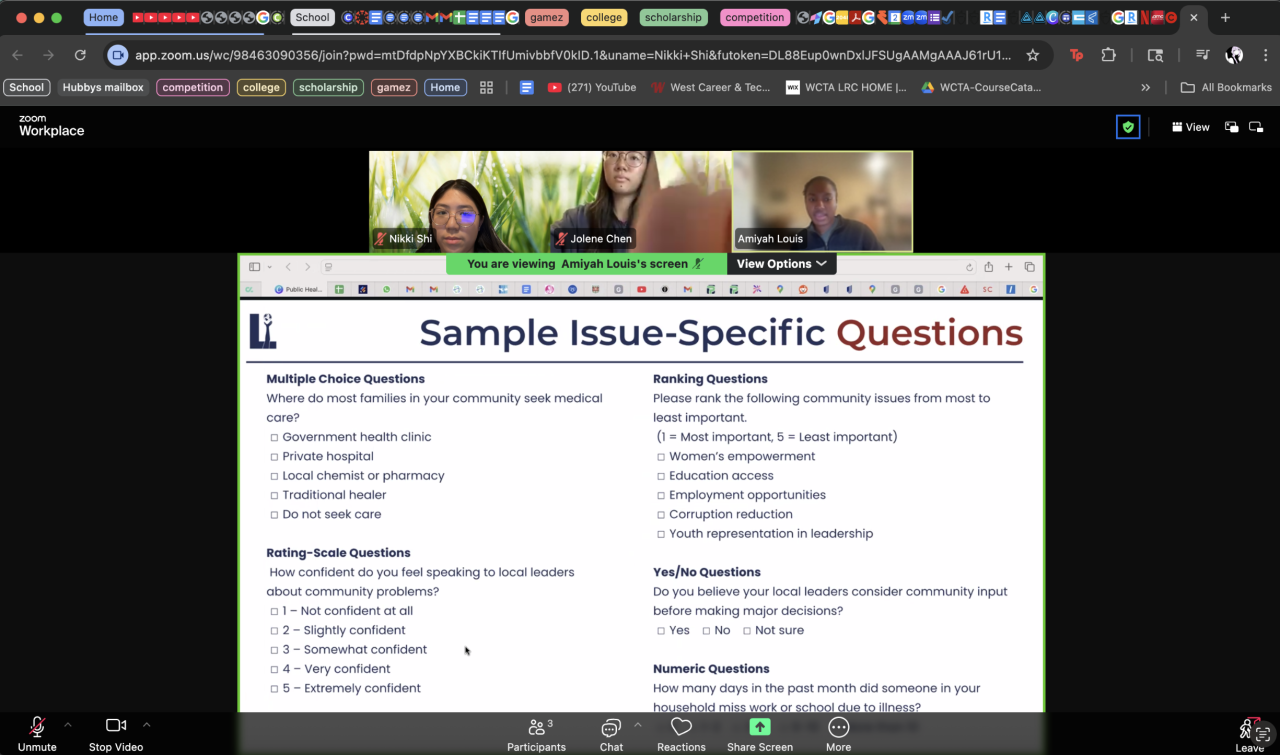Open the WCTA LRC HOME bookmark

click(846, 87)
